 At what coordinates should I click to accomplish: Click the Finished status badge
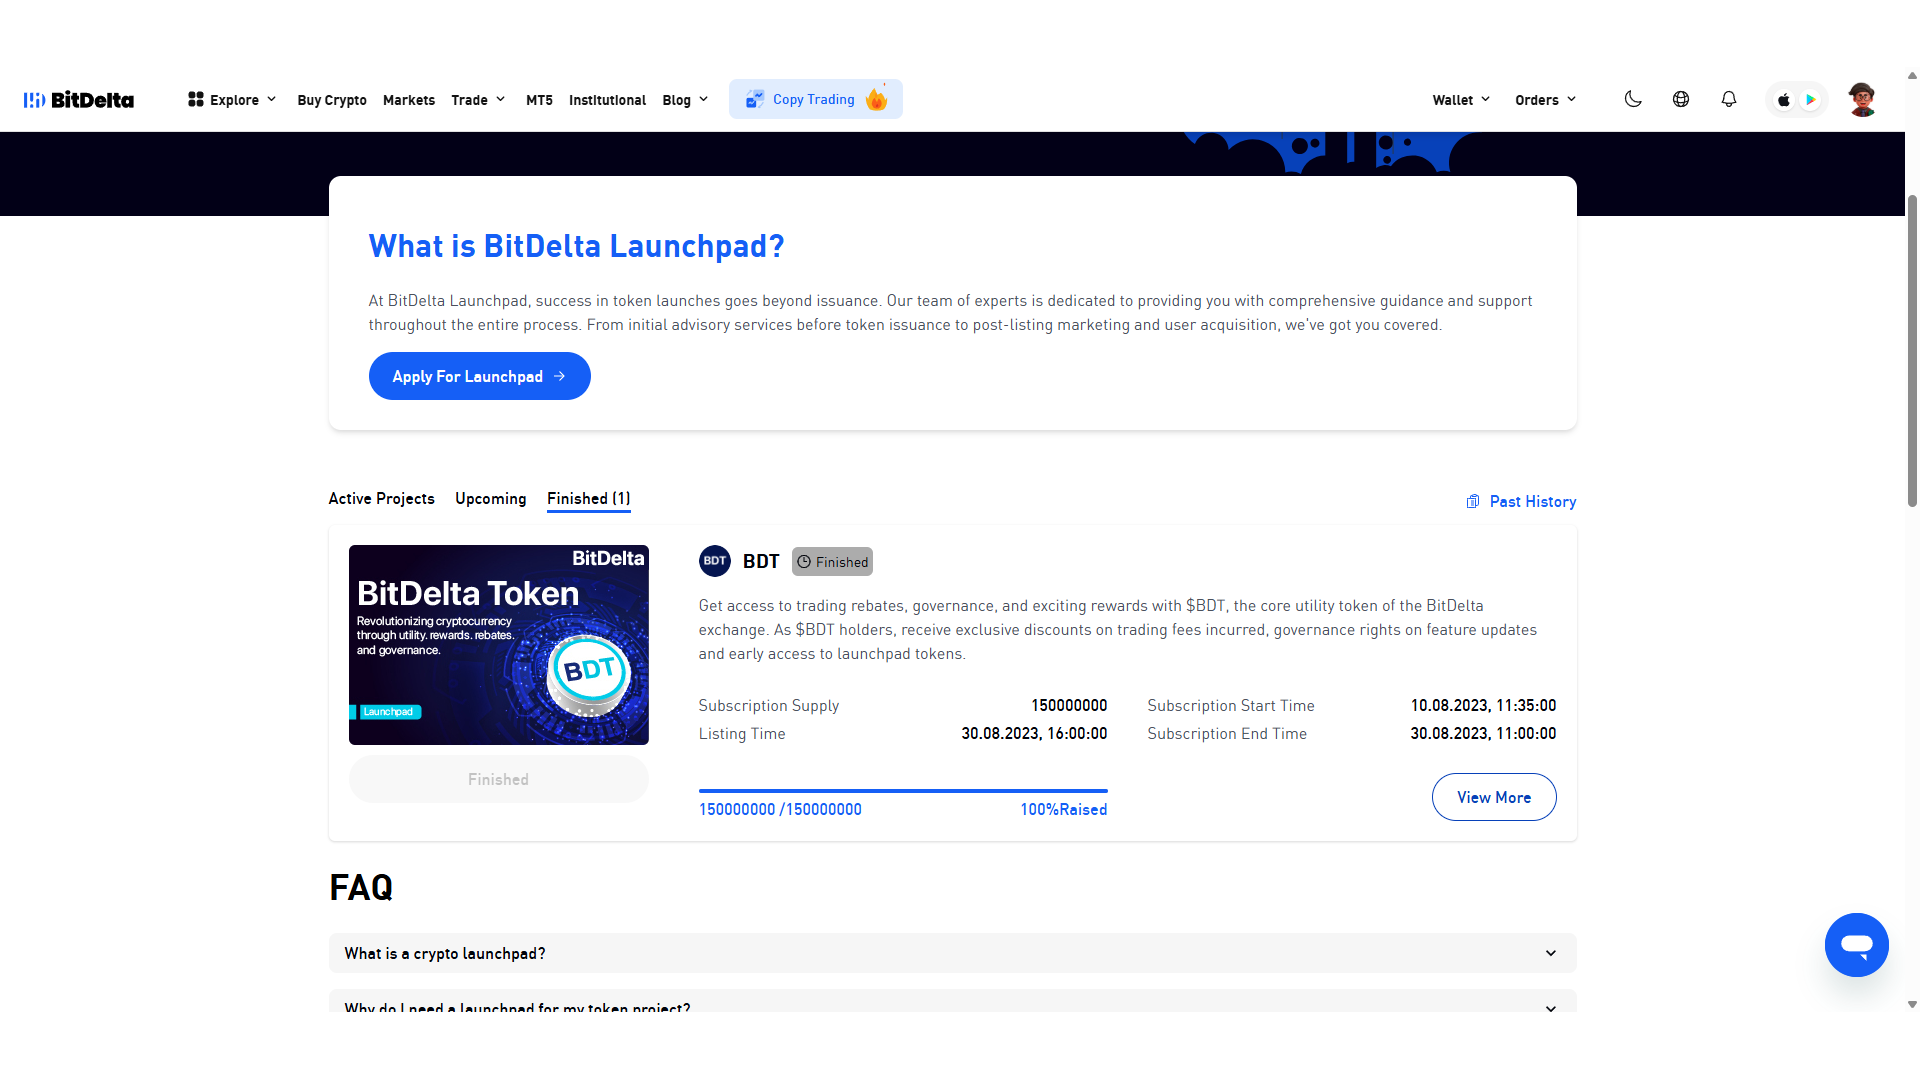coord(832,562)
